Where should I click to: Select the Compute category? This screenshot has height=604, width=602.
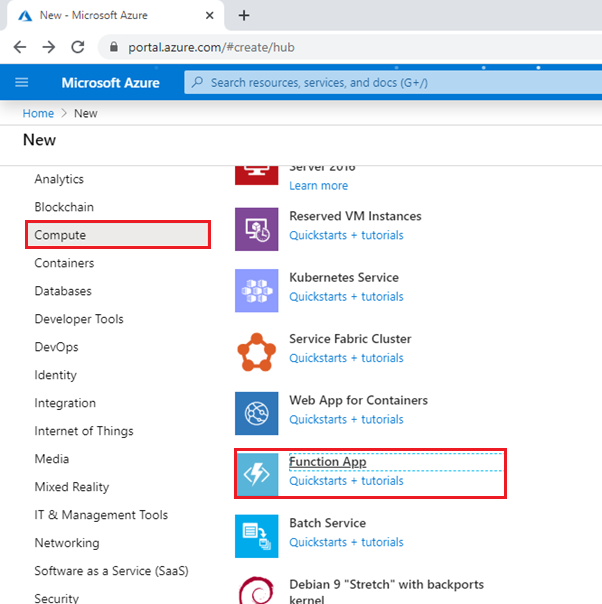[x=118, y=235]
